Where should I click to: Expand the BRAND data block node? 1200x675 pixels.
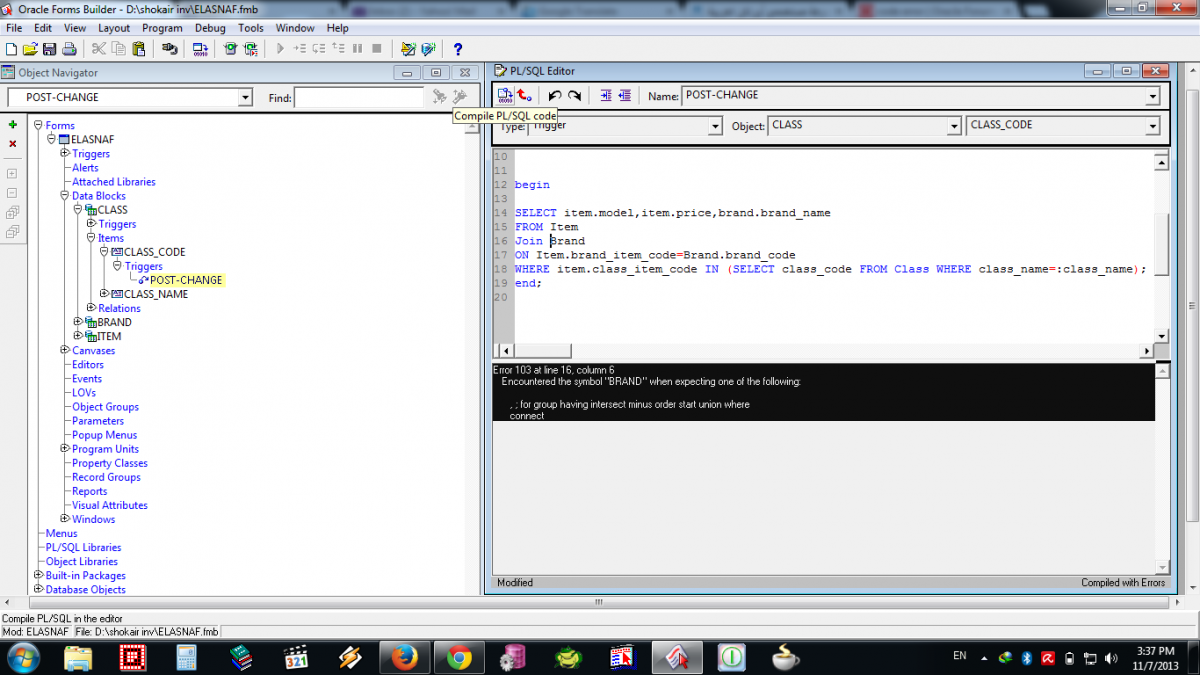click(x=78, y=322)
